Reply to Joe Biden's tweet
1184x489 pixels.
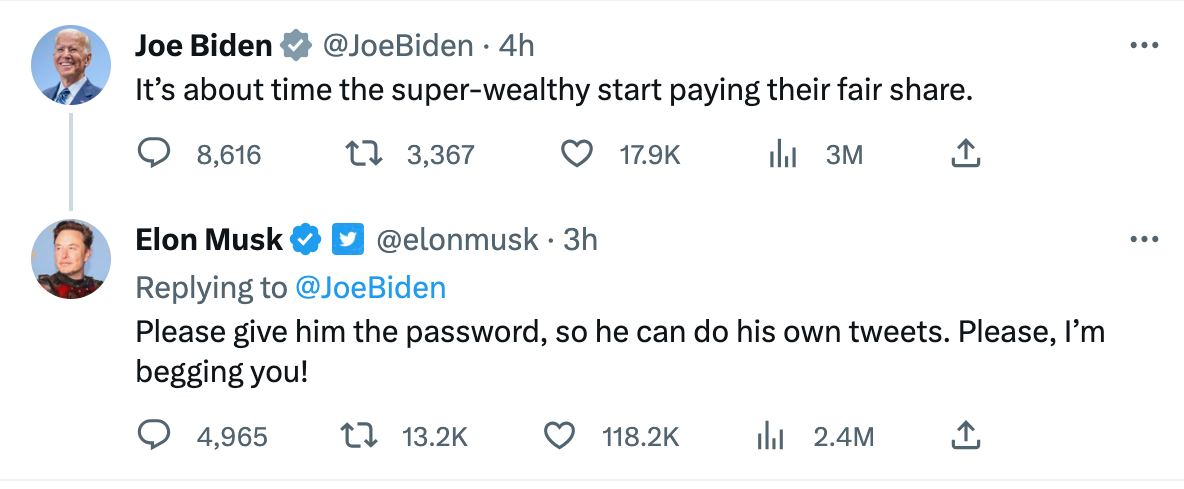tap(153, 154)
